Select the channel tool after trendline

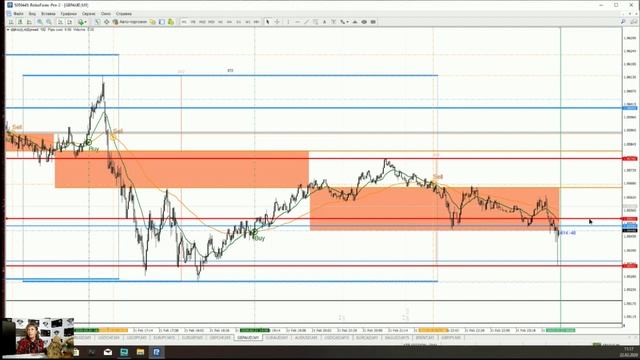click(316, 22)
